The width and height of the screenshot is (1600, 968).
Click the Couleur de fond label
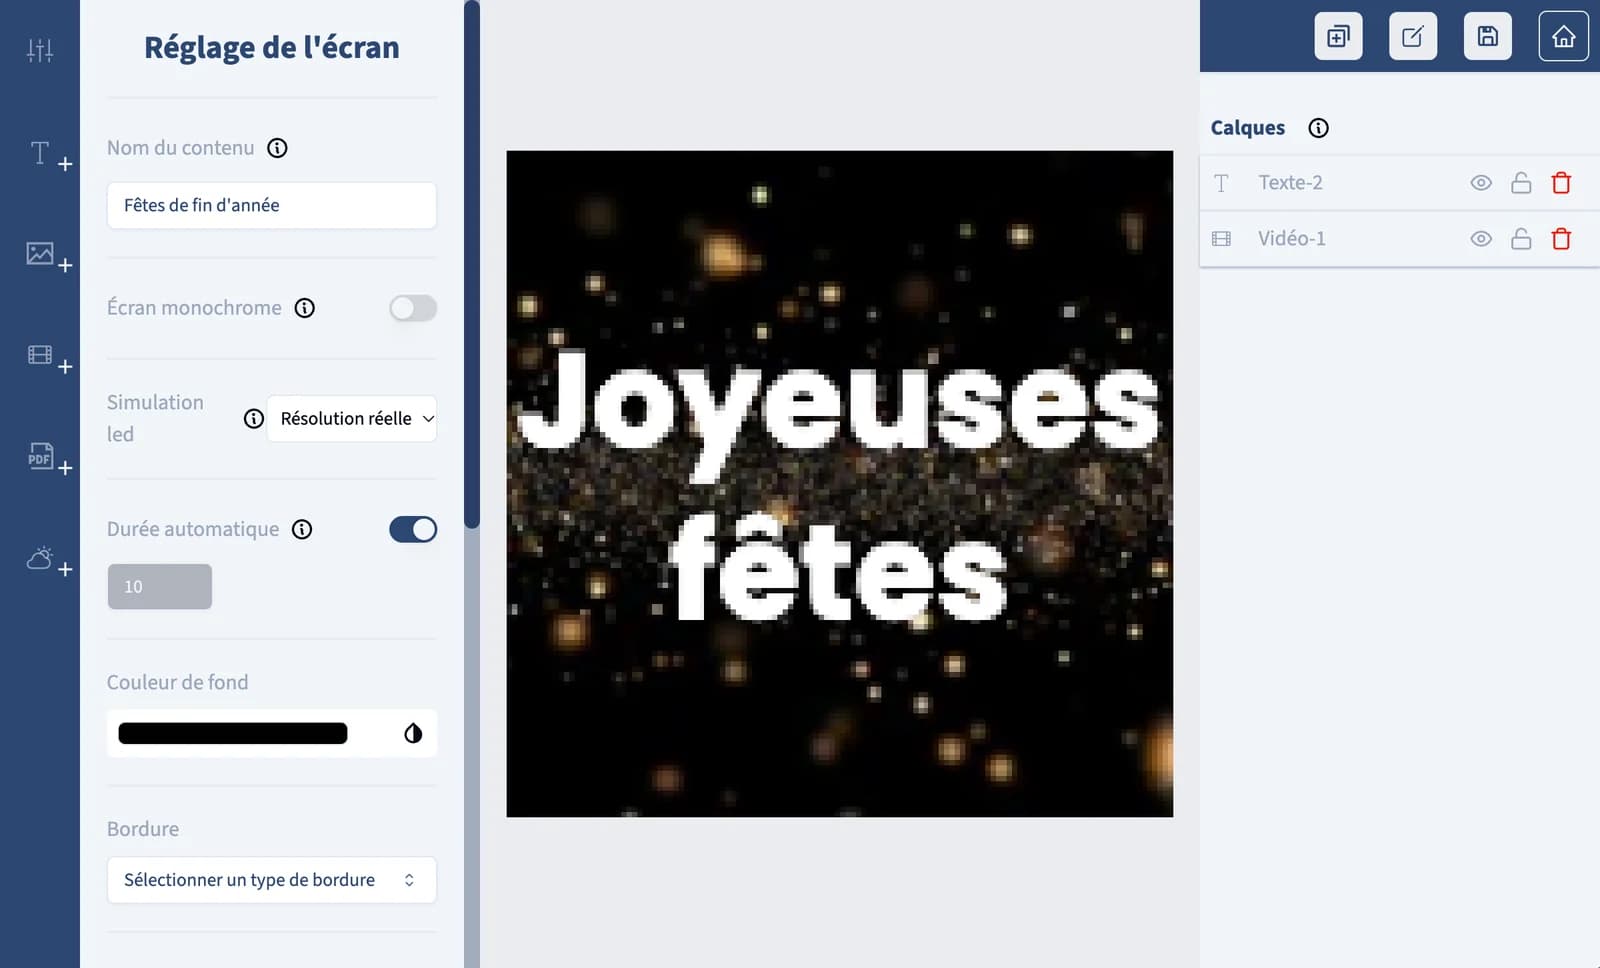tap(178, 682)
